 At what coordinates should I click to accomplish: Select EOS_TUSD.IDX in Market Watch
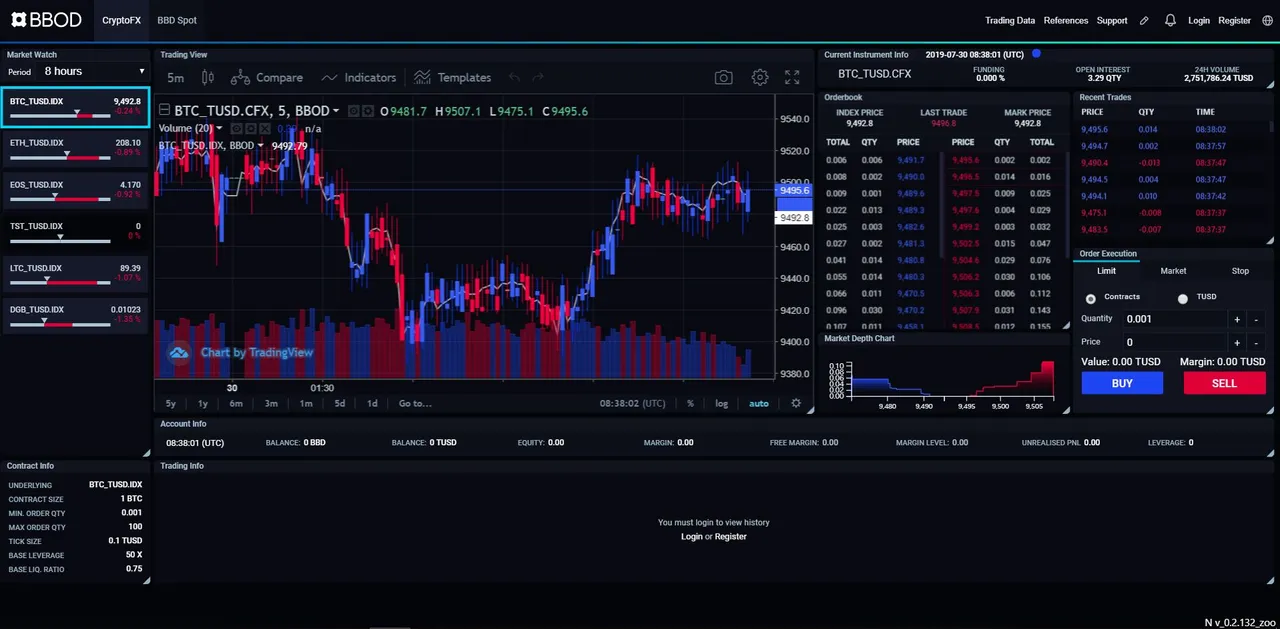76,190
